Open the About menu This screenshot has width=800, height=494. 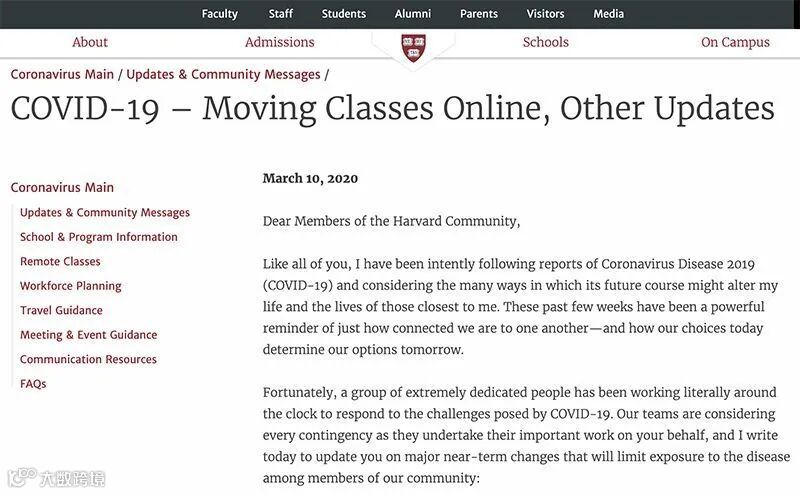[90, 42]
